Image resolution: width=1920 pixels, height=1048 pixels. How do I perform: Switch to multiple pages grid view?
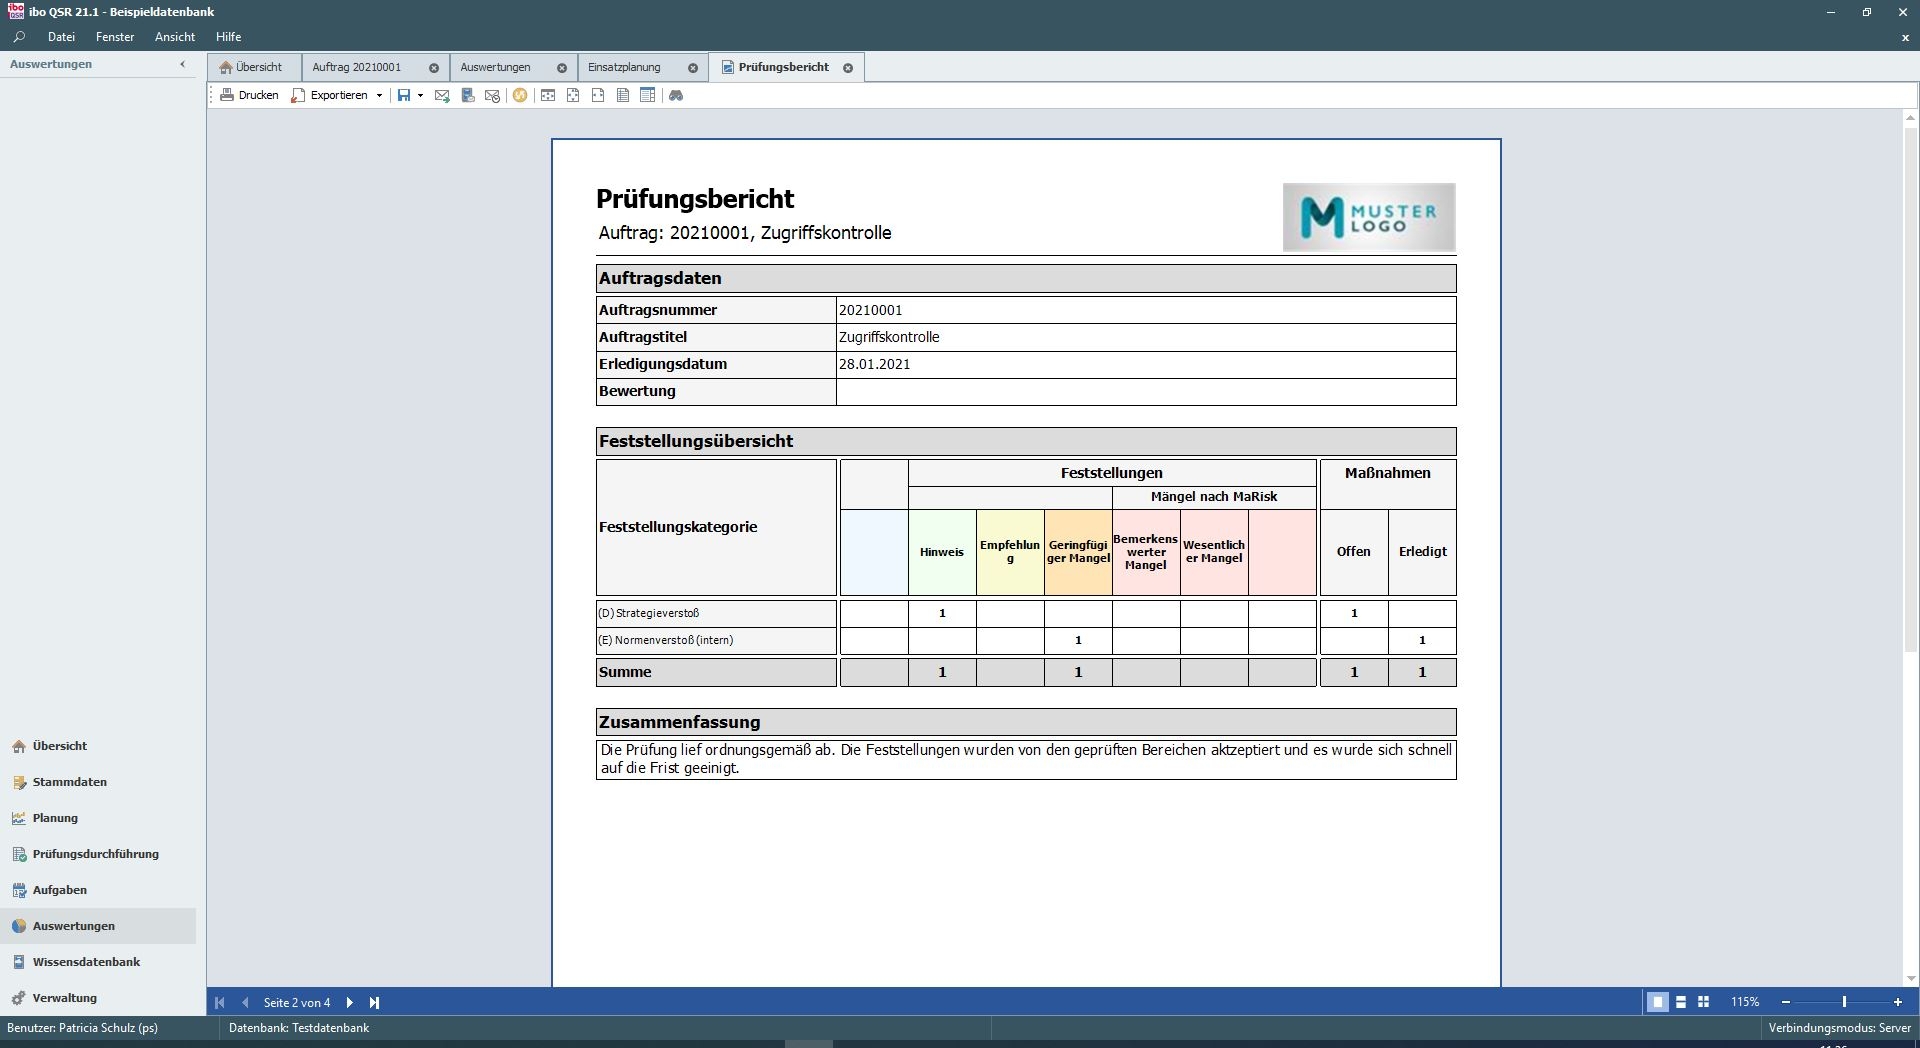point(1704,1002)
